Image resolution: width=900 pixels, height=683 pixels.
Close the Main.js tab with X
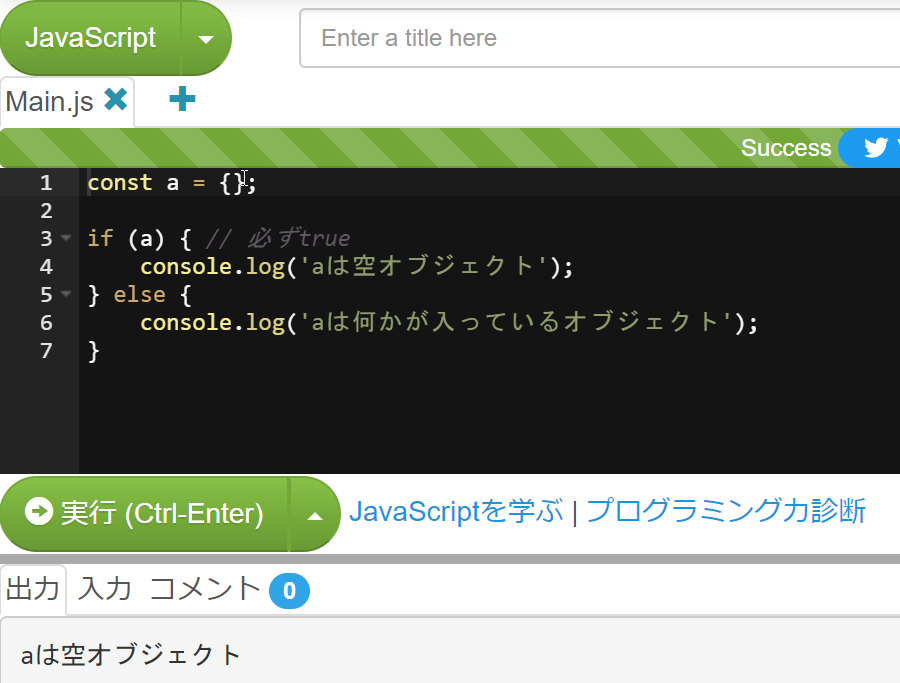click(x=116, y=100)
